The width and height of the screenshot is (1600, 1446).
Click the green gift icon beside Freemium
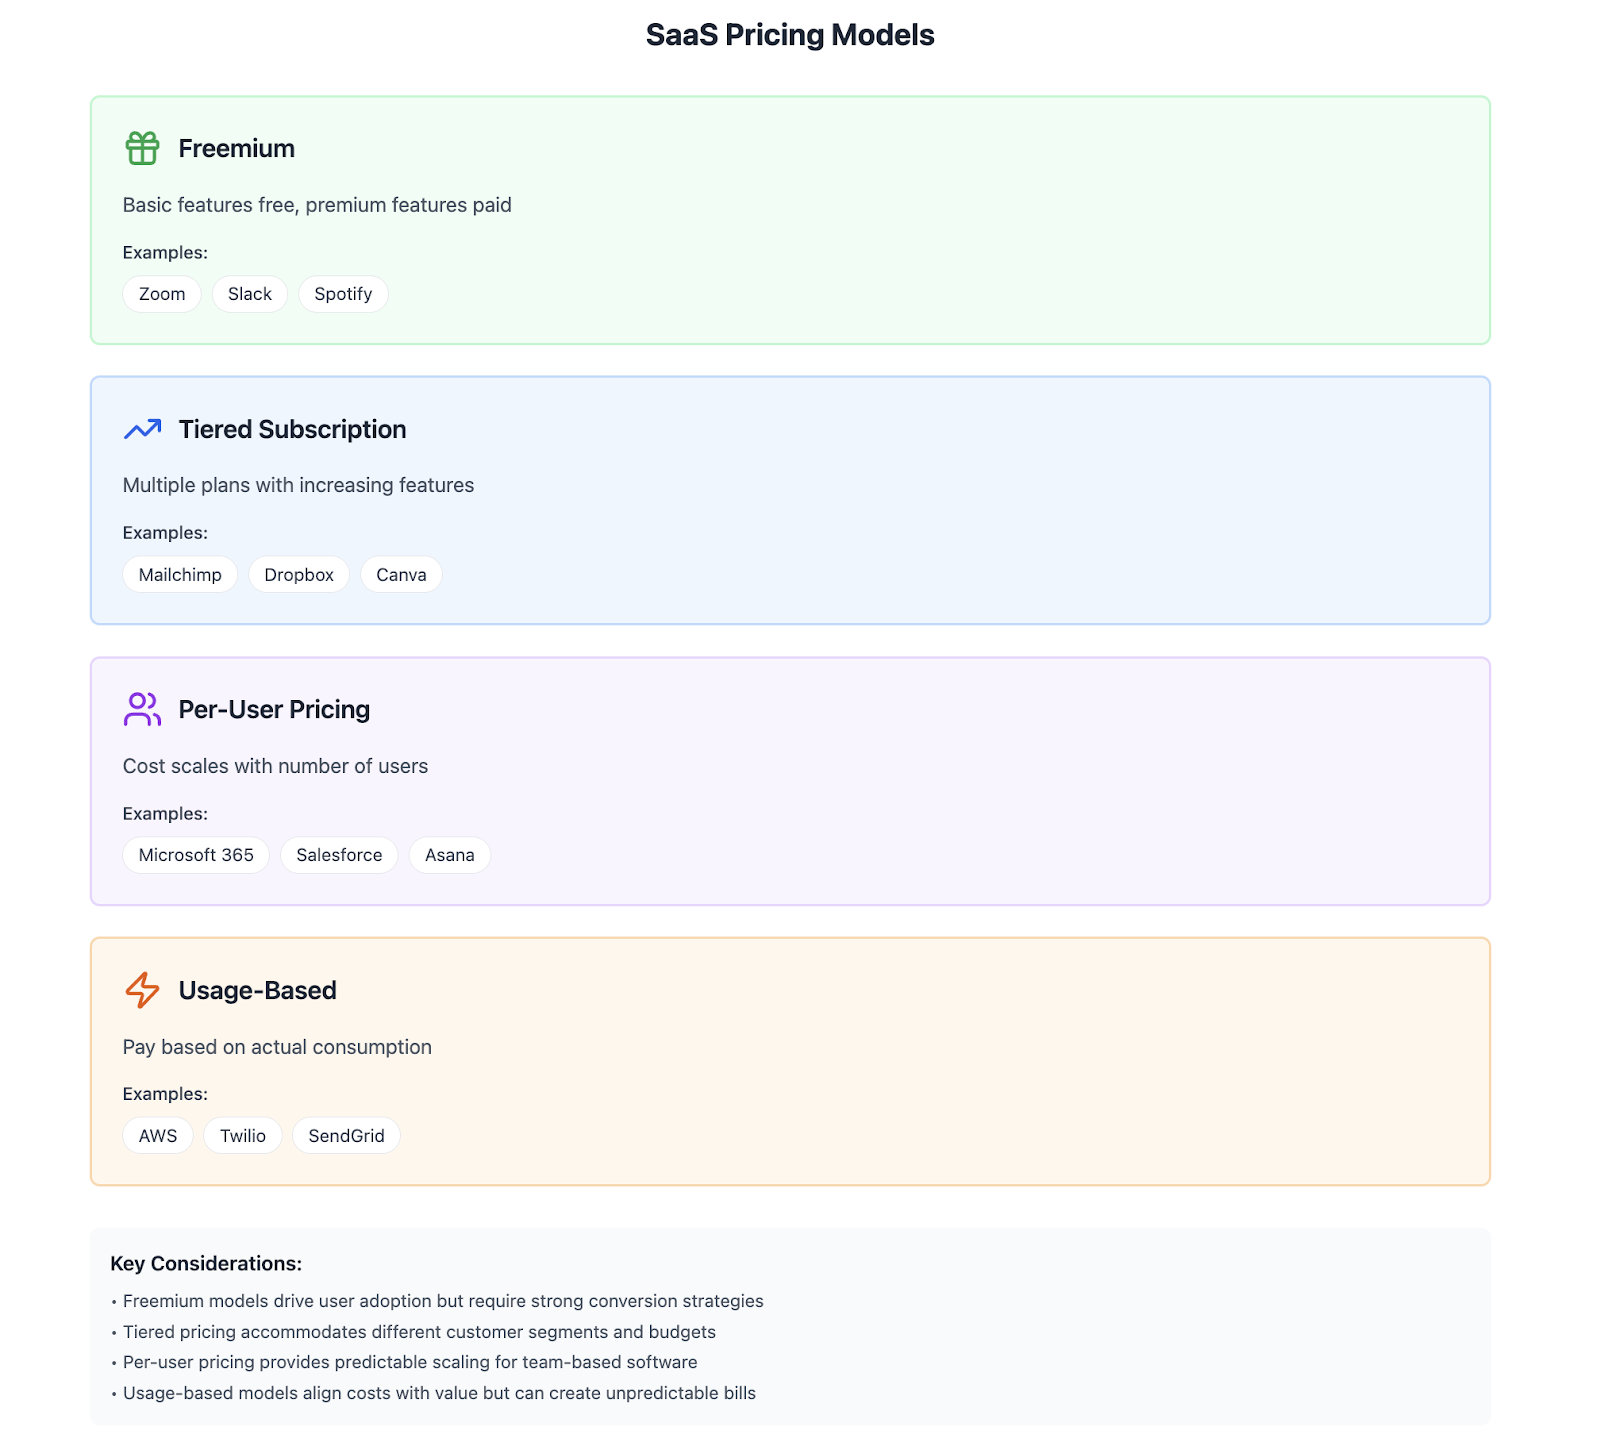tap(142, 148)
